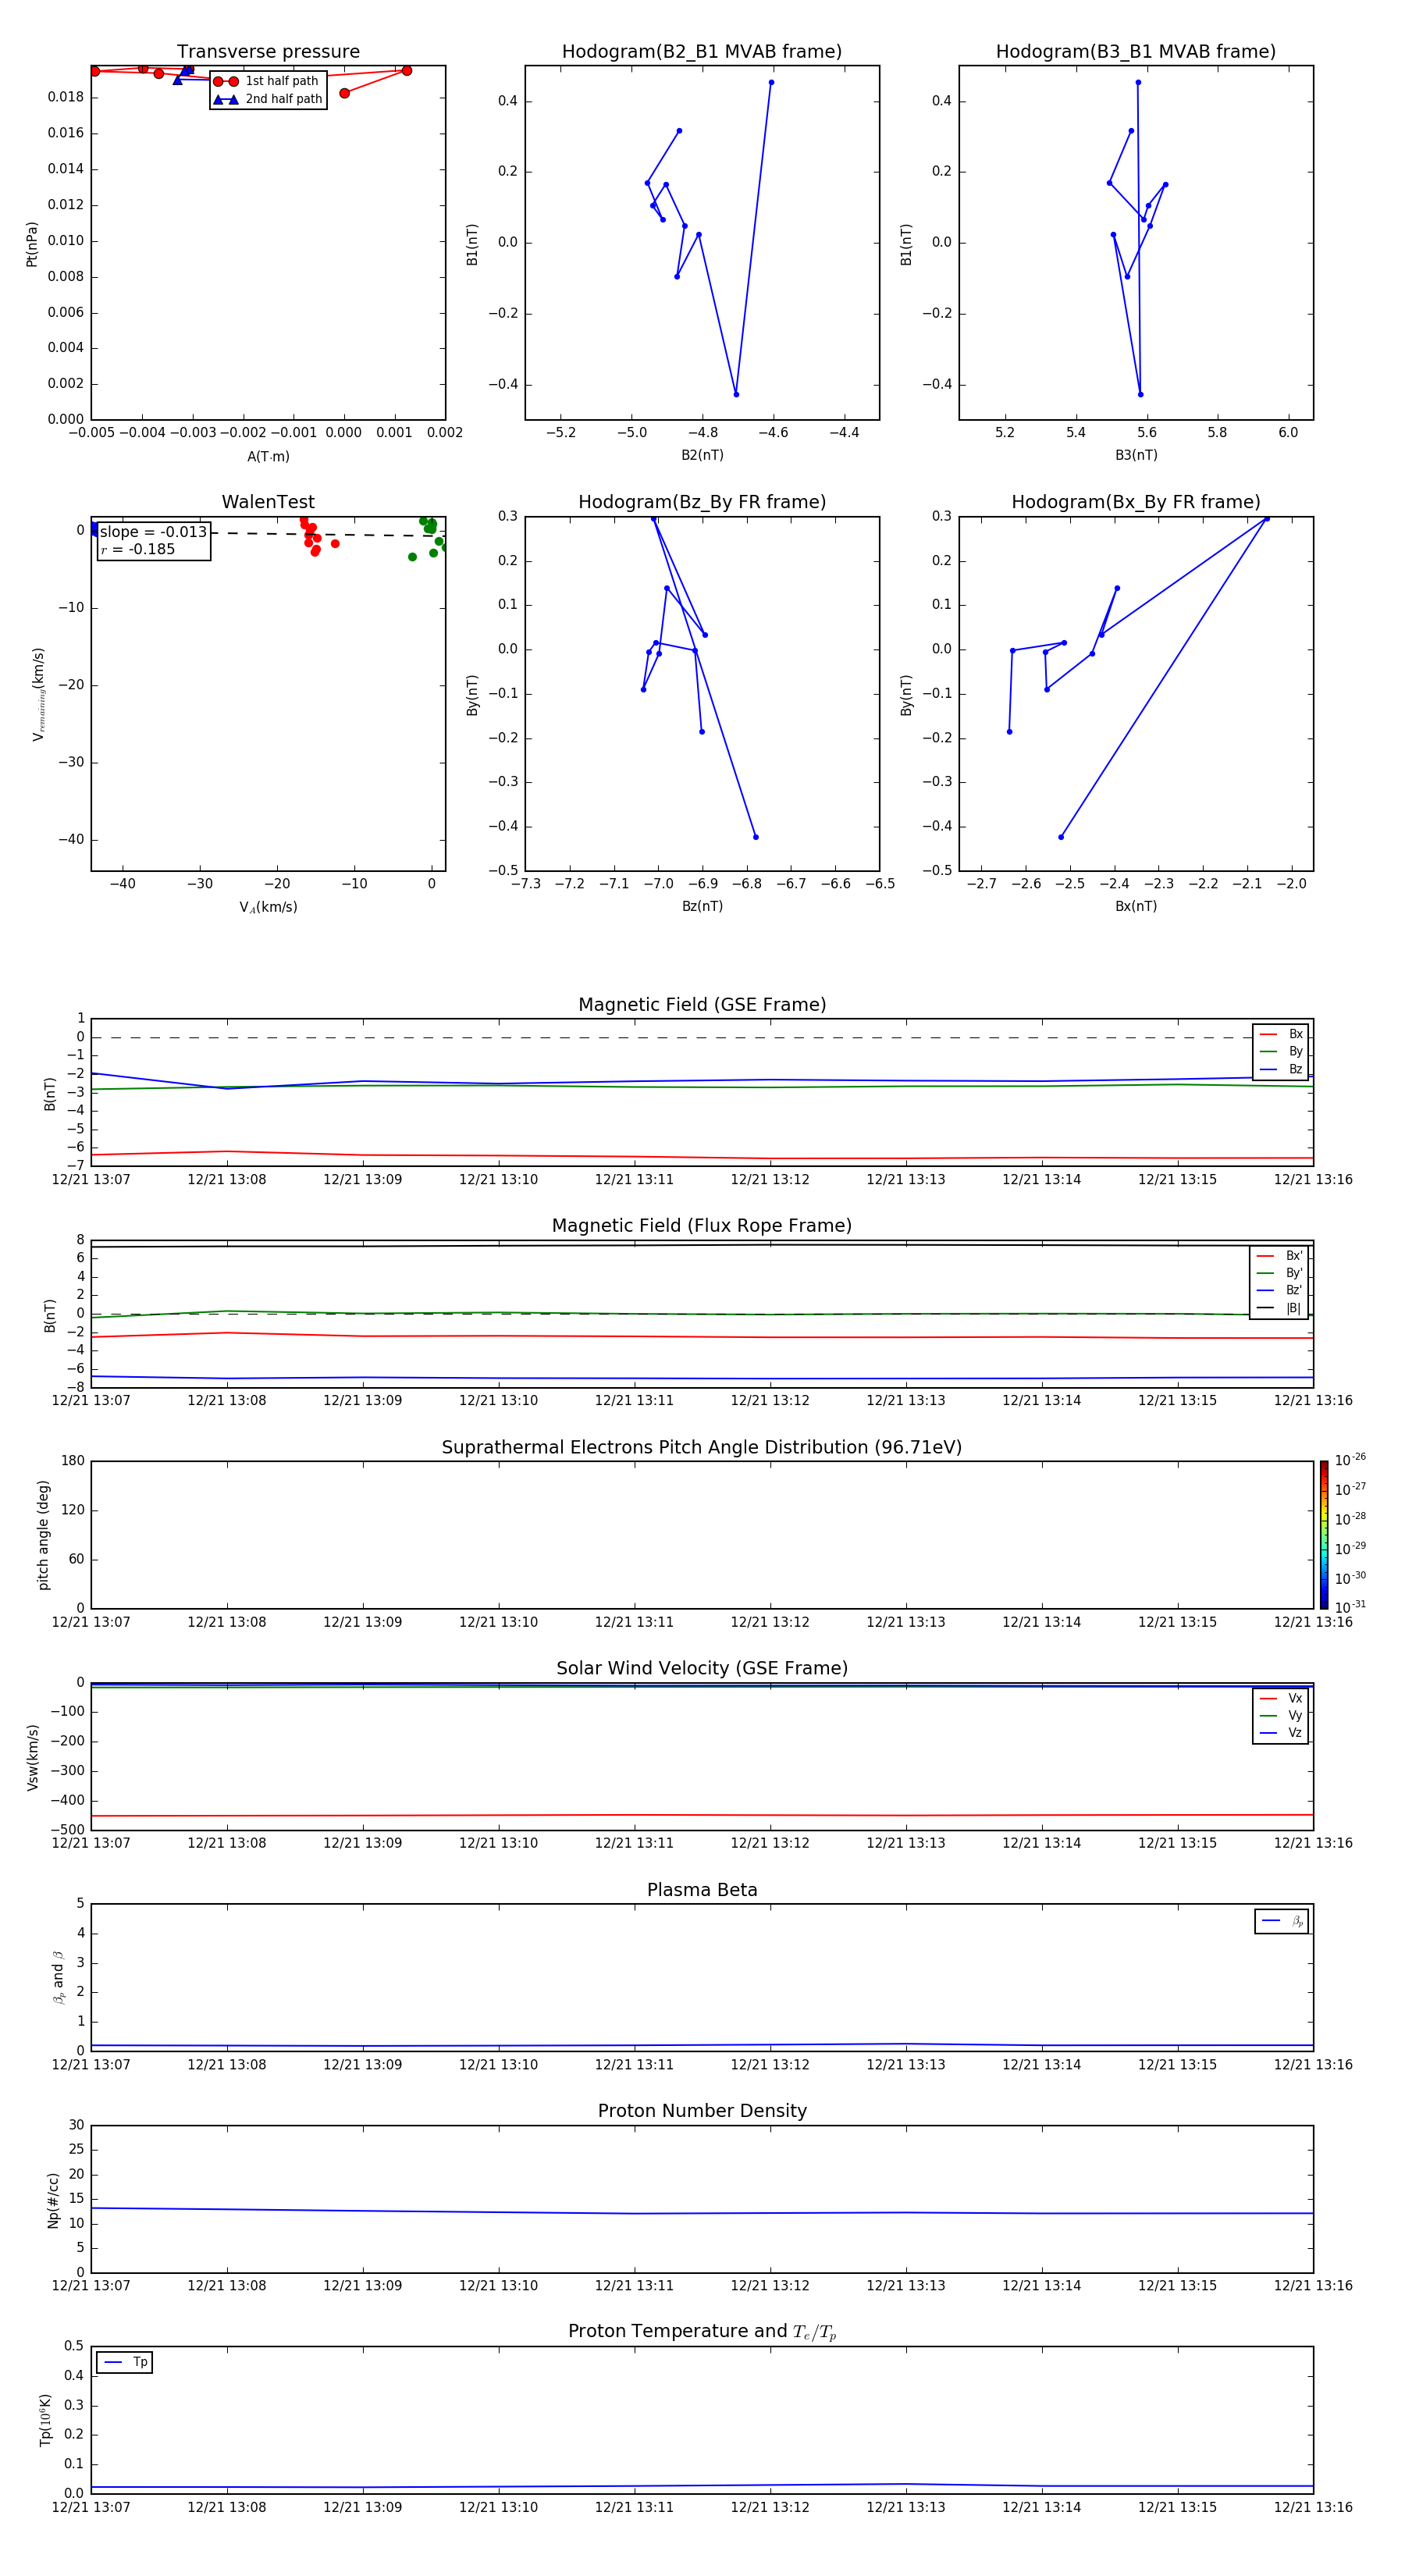Click the |B| legend entry in Flux Rope plot
The image size is (1405, 2576).
click(x=1280, y=1308)
